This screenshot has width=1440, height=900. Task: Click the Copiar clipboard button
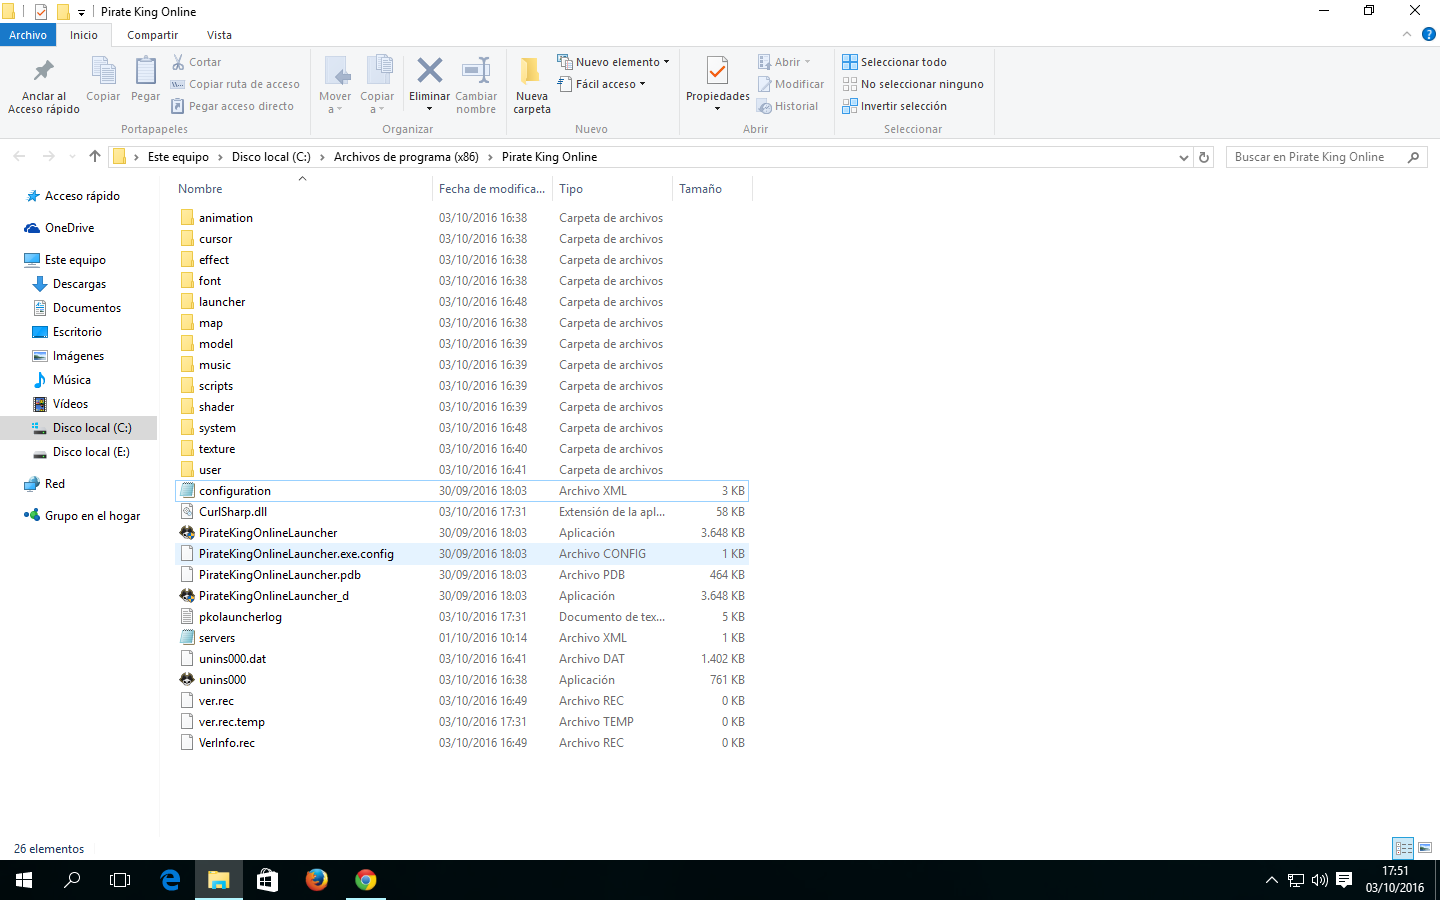coord(103,80)
